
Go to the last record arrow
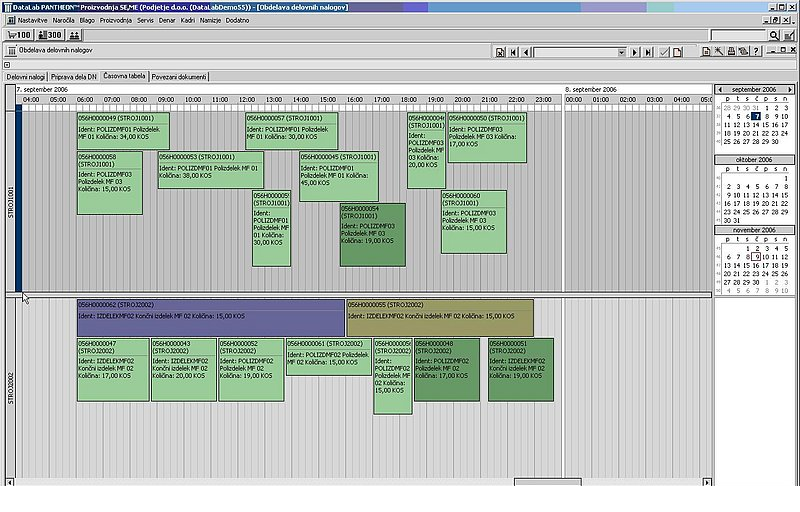[x=648, y=52]
